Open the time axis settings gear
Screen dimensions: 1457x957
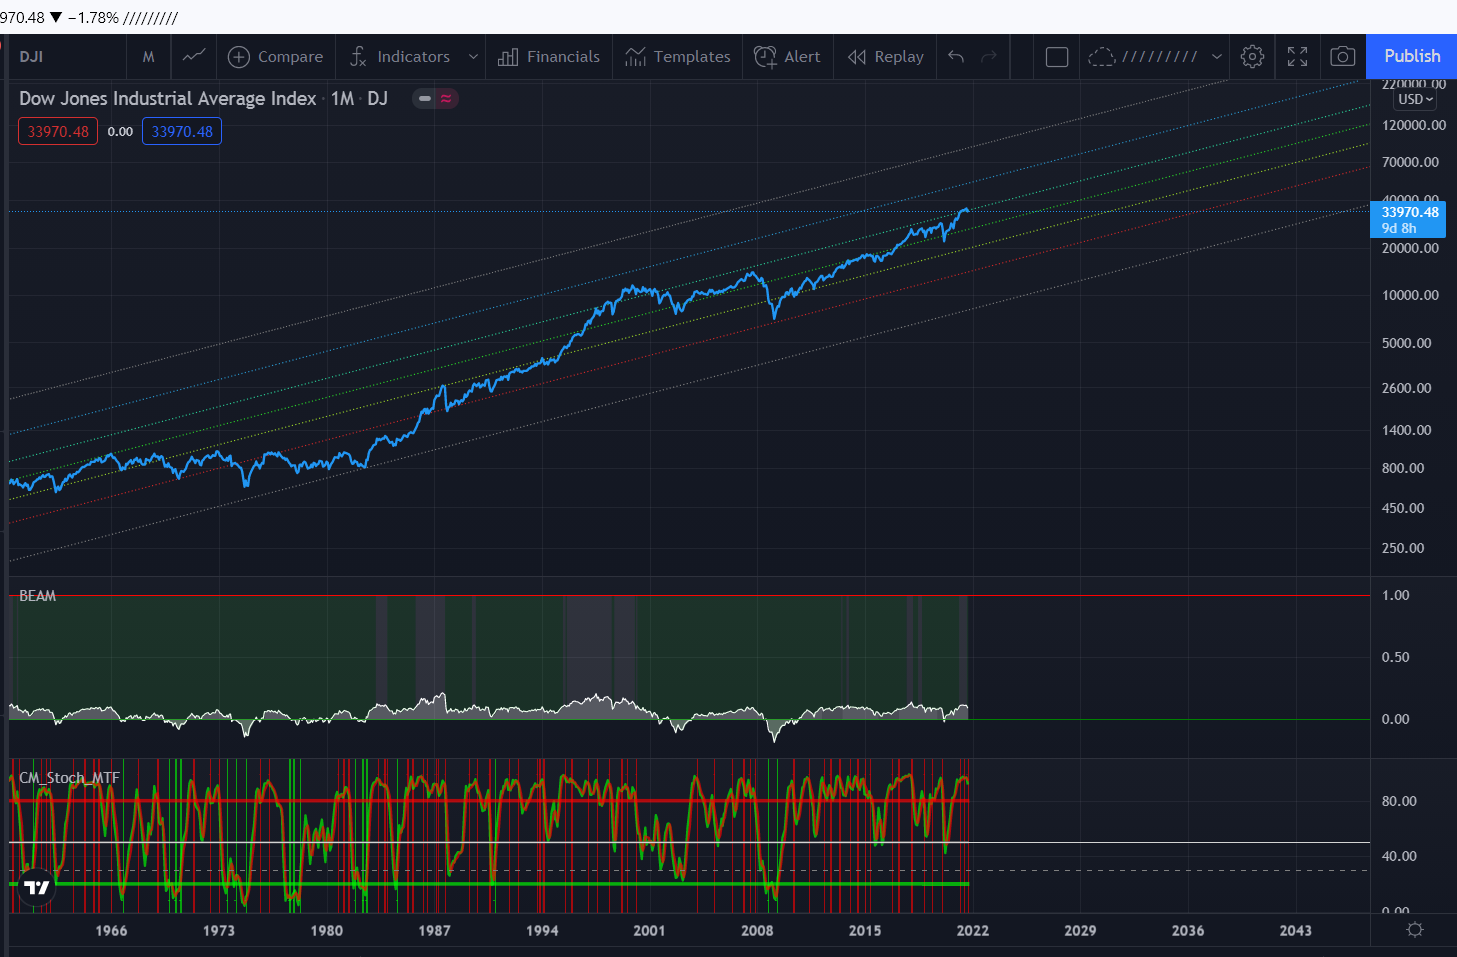1414,930
